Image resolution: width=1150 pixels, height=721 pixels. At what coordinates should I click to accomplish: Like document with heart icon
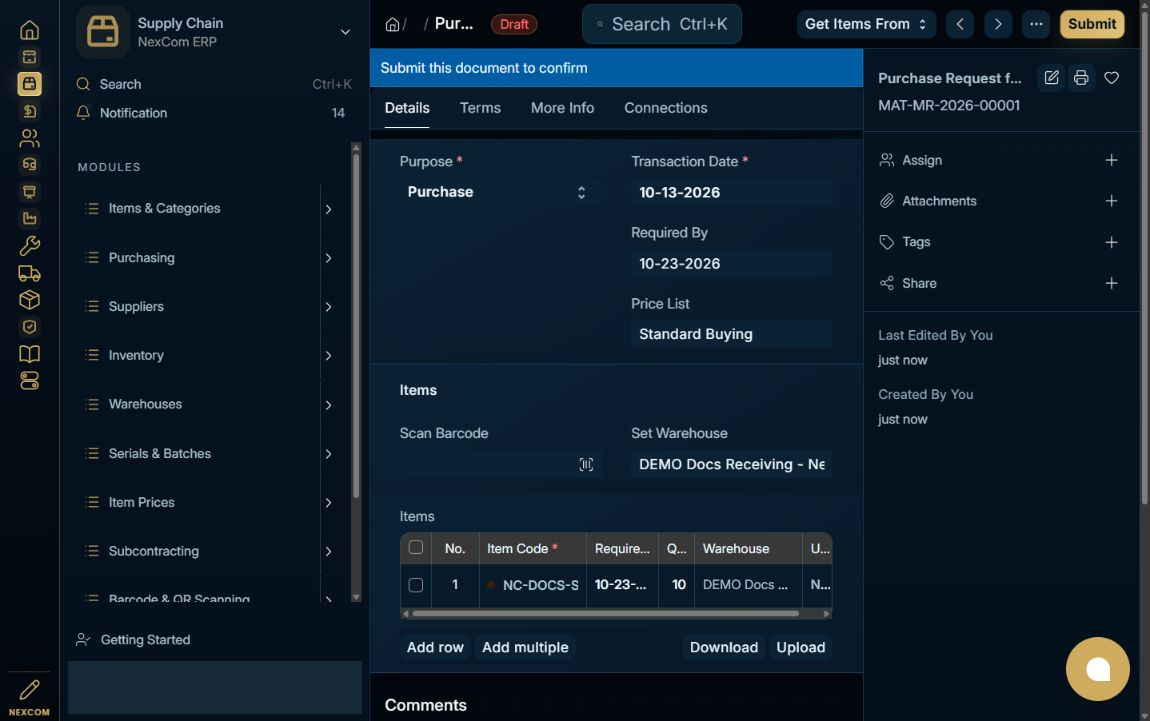pyautogui.click(x=1112, y=78)
